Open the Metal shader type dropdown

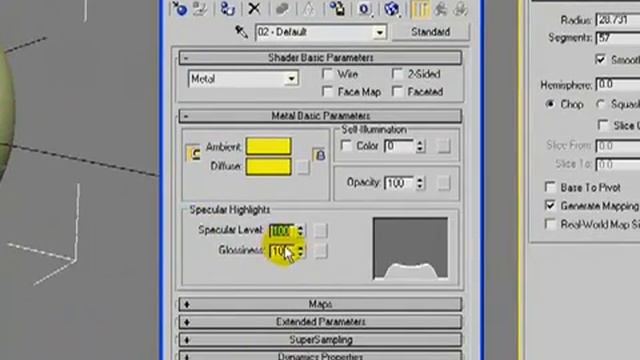291,79
